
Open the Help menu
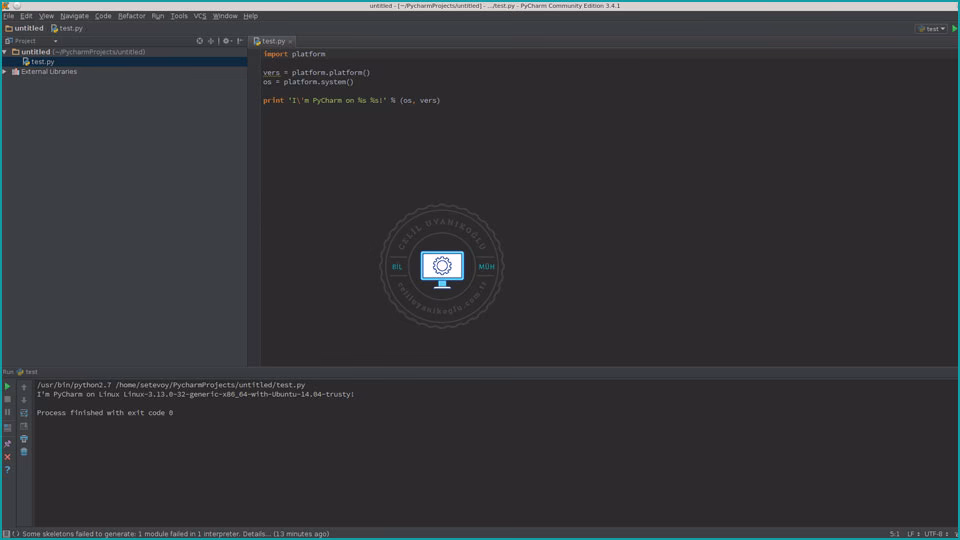(x=250, y=16)
